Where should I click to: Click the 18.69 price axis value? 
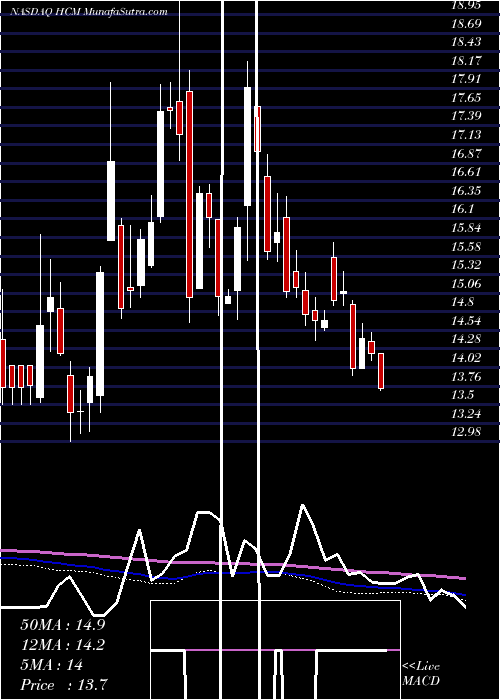click(466, 23)
